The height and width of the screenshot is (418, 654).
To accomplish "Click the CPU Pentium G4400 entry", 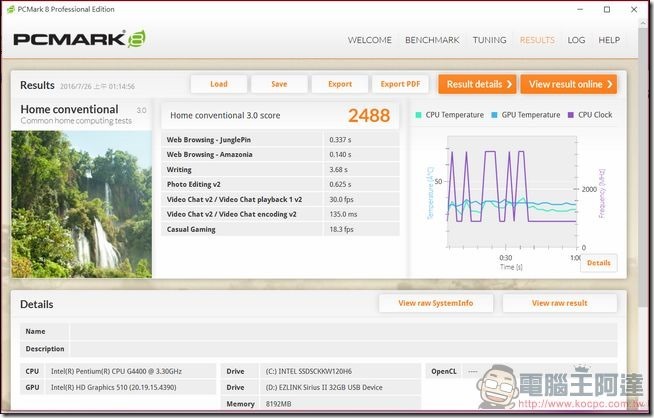I will click(118, 371).
